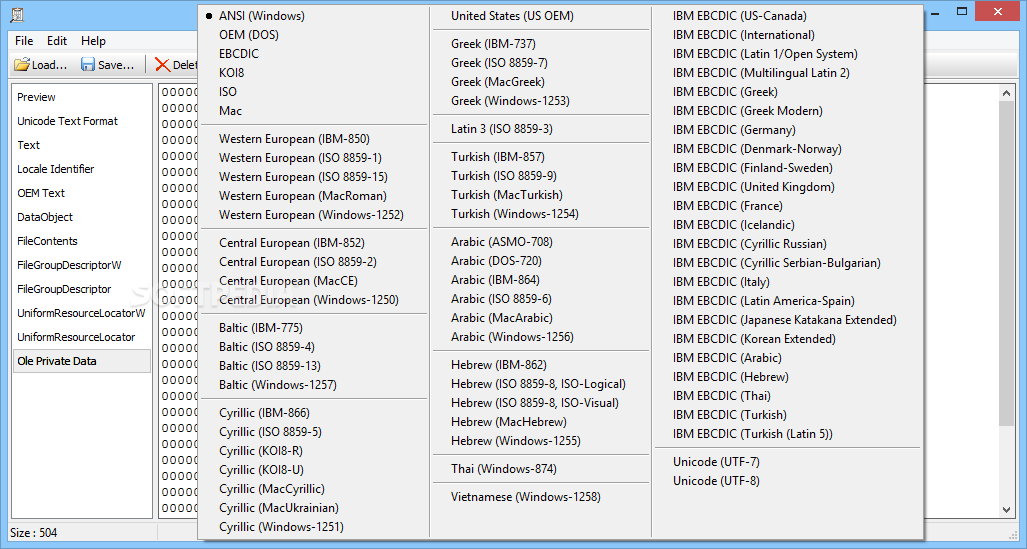This screenshot has height=549, width=1027.
Task: Select Ole Private Data in format list
Action: [57, 361]
